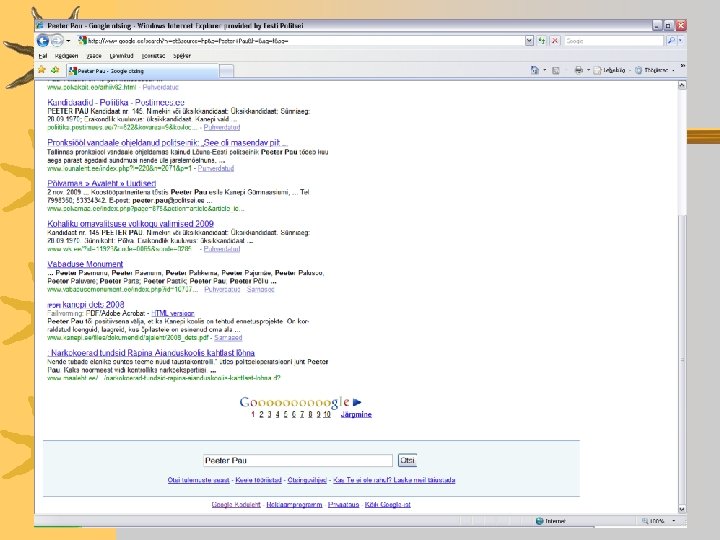Viewport: 720px width, 540px height.
Task: Click the Otsi search button
Action: (x=407, y=460)
